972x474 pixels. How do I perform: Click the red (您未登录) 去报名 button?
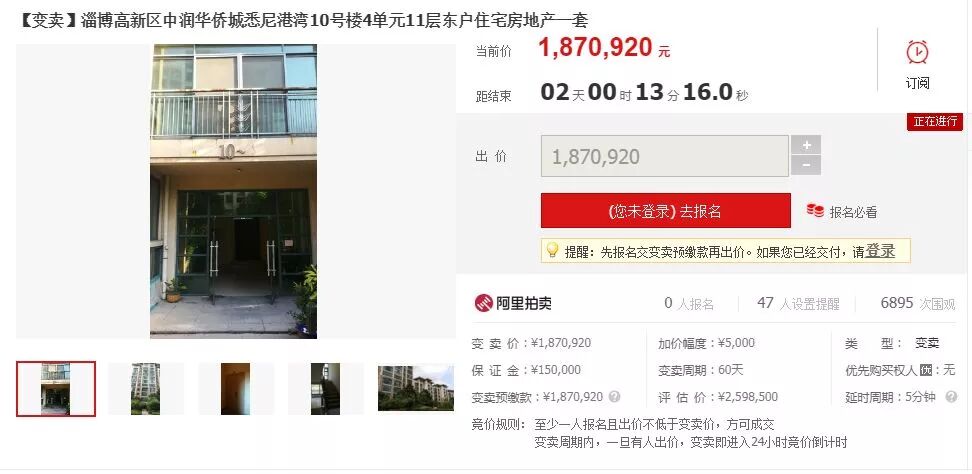pyautogui.click(x=666, y=211)
